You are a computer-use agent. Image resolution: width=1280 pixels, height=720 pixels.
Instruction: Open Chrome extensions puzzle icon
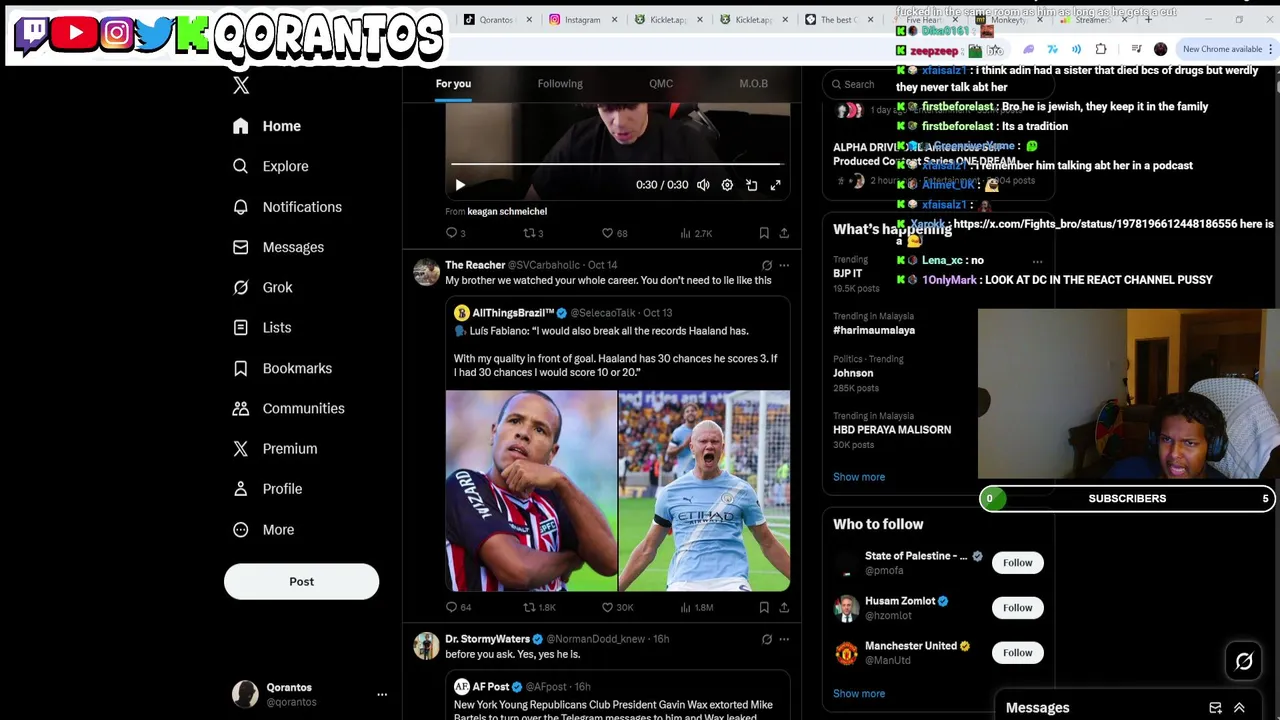point(1101,49)
